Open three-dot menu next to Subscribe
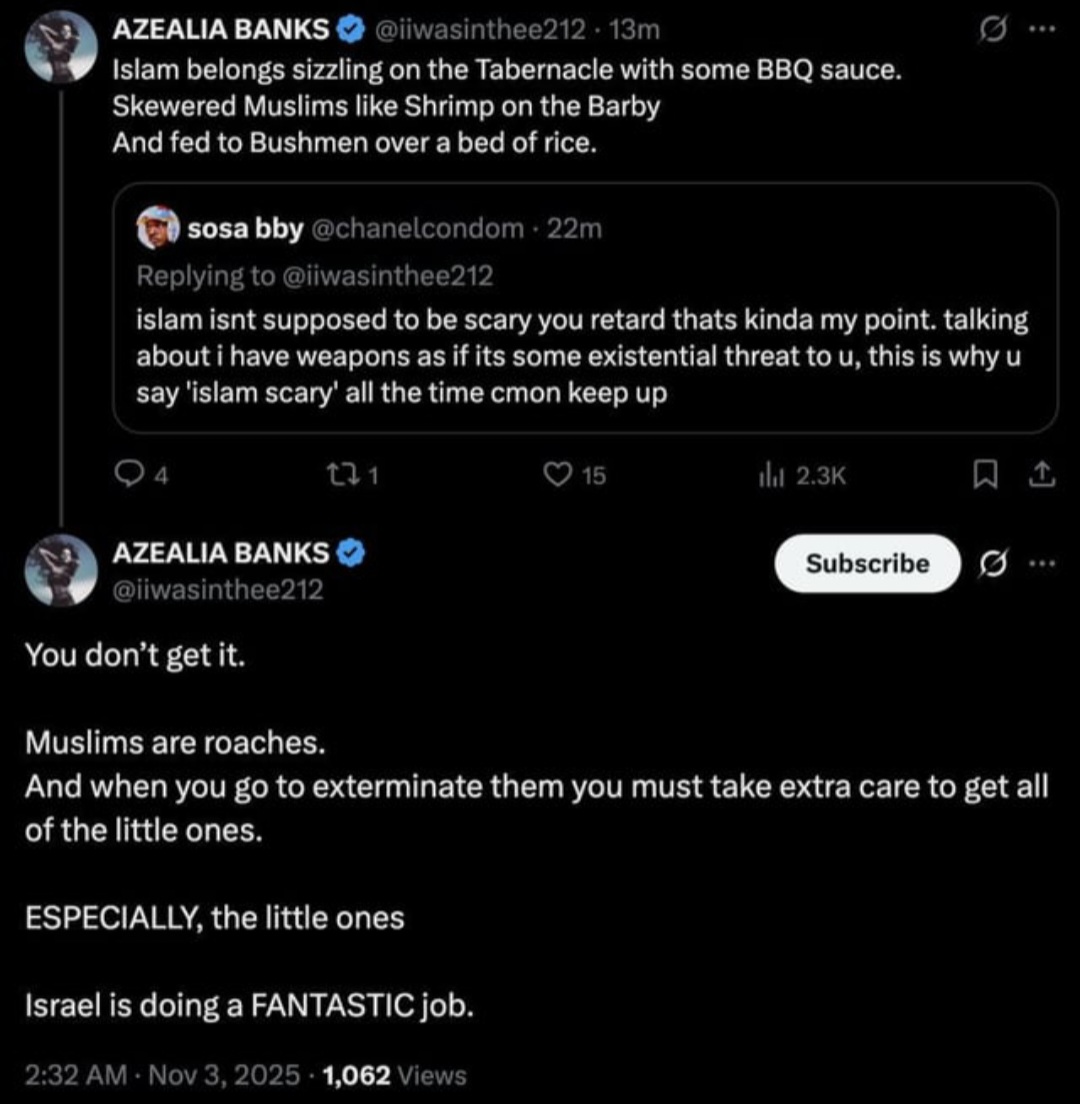Viewport: 1080px width, 1104px height. pos(1043,563)
